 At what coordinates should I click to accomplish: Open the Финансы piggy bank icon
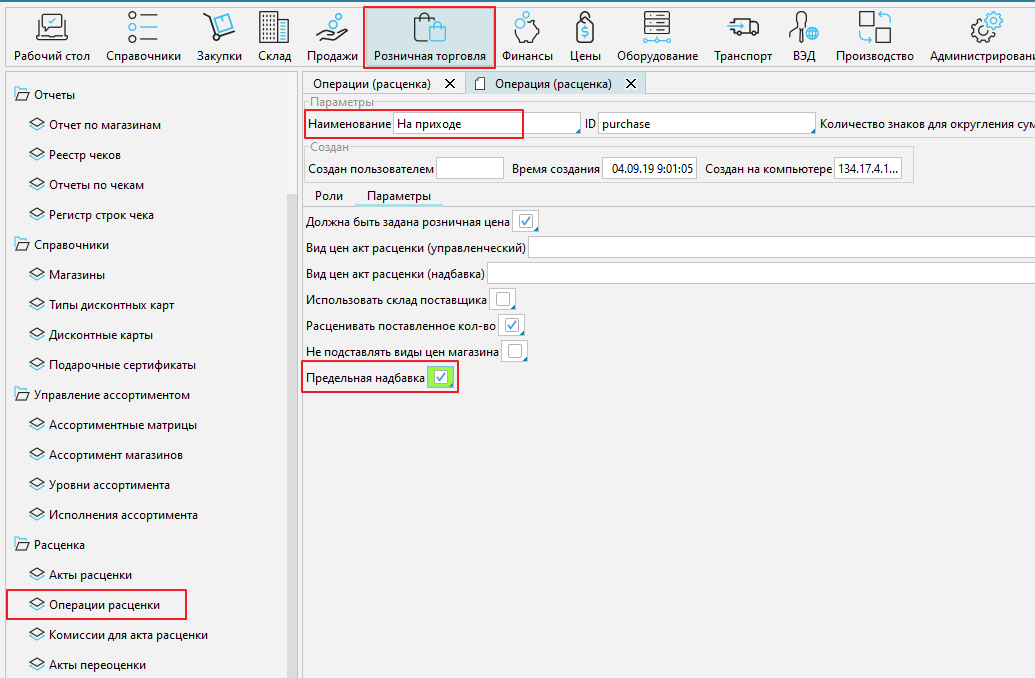coord(526,28)
